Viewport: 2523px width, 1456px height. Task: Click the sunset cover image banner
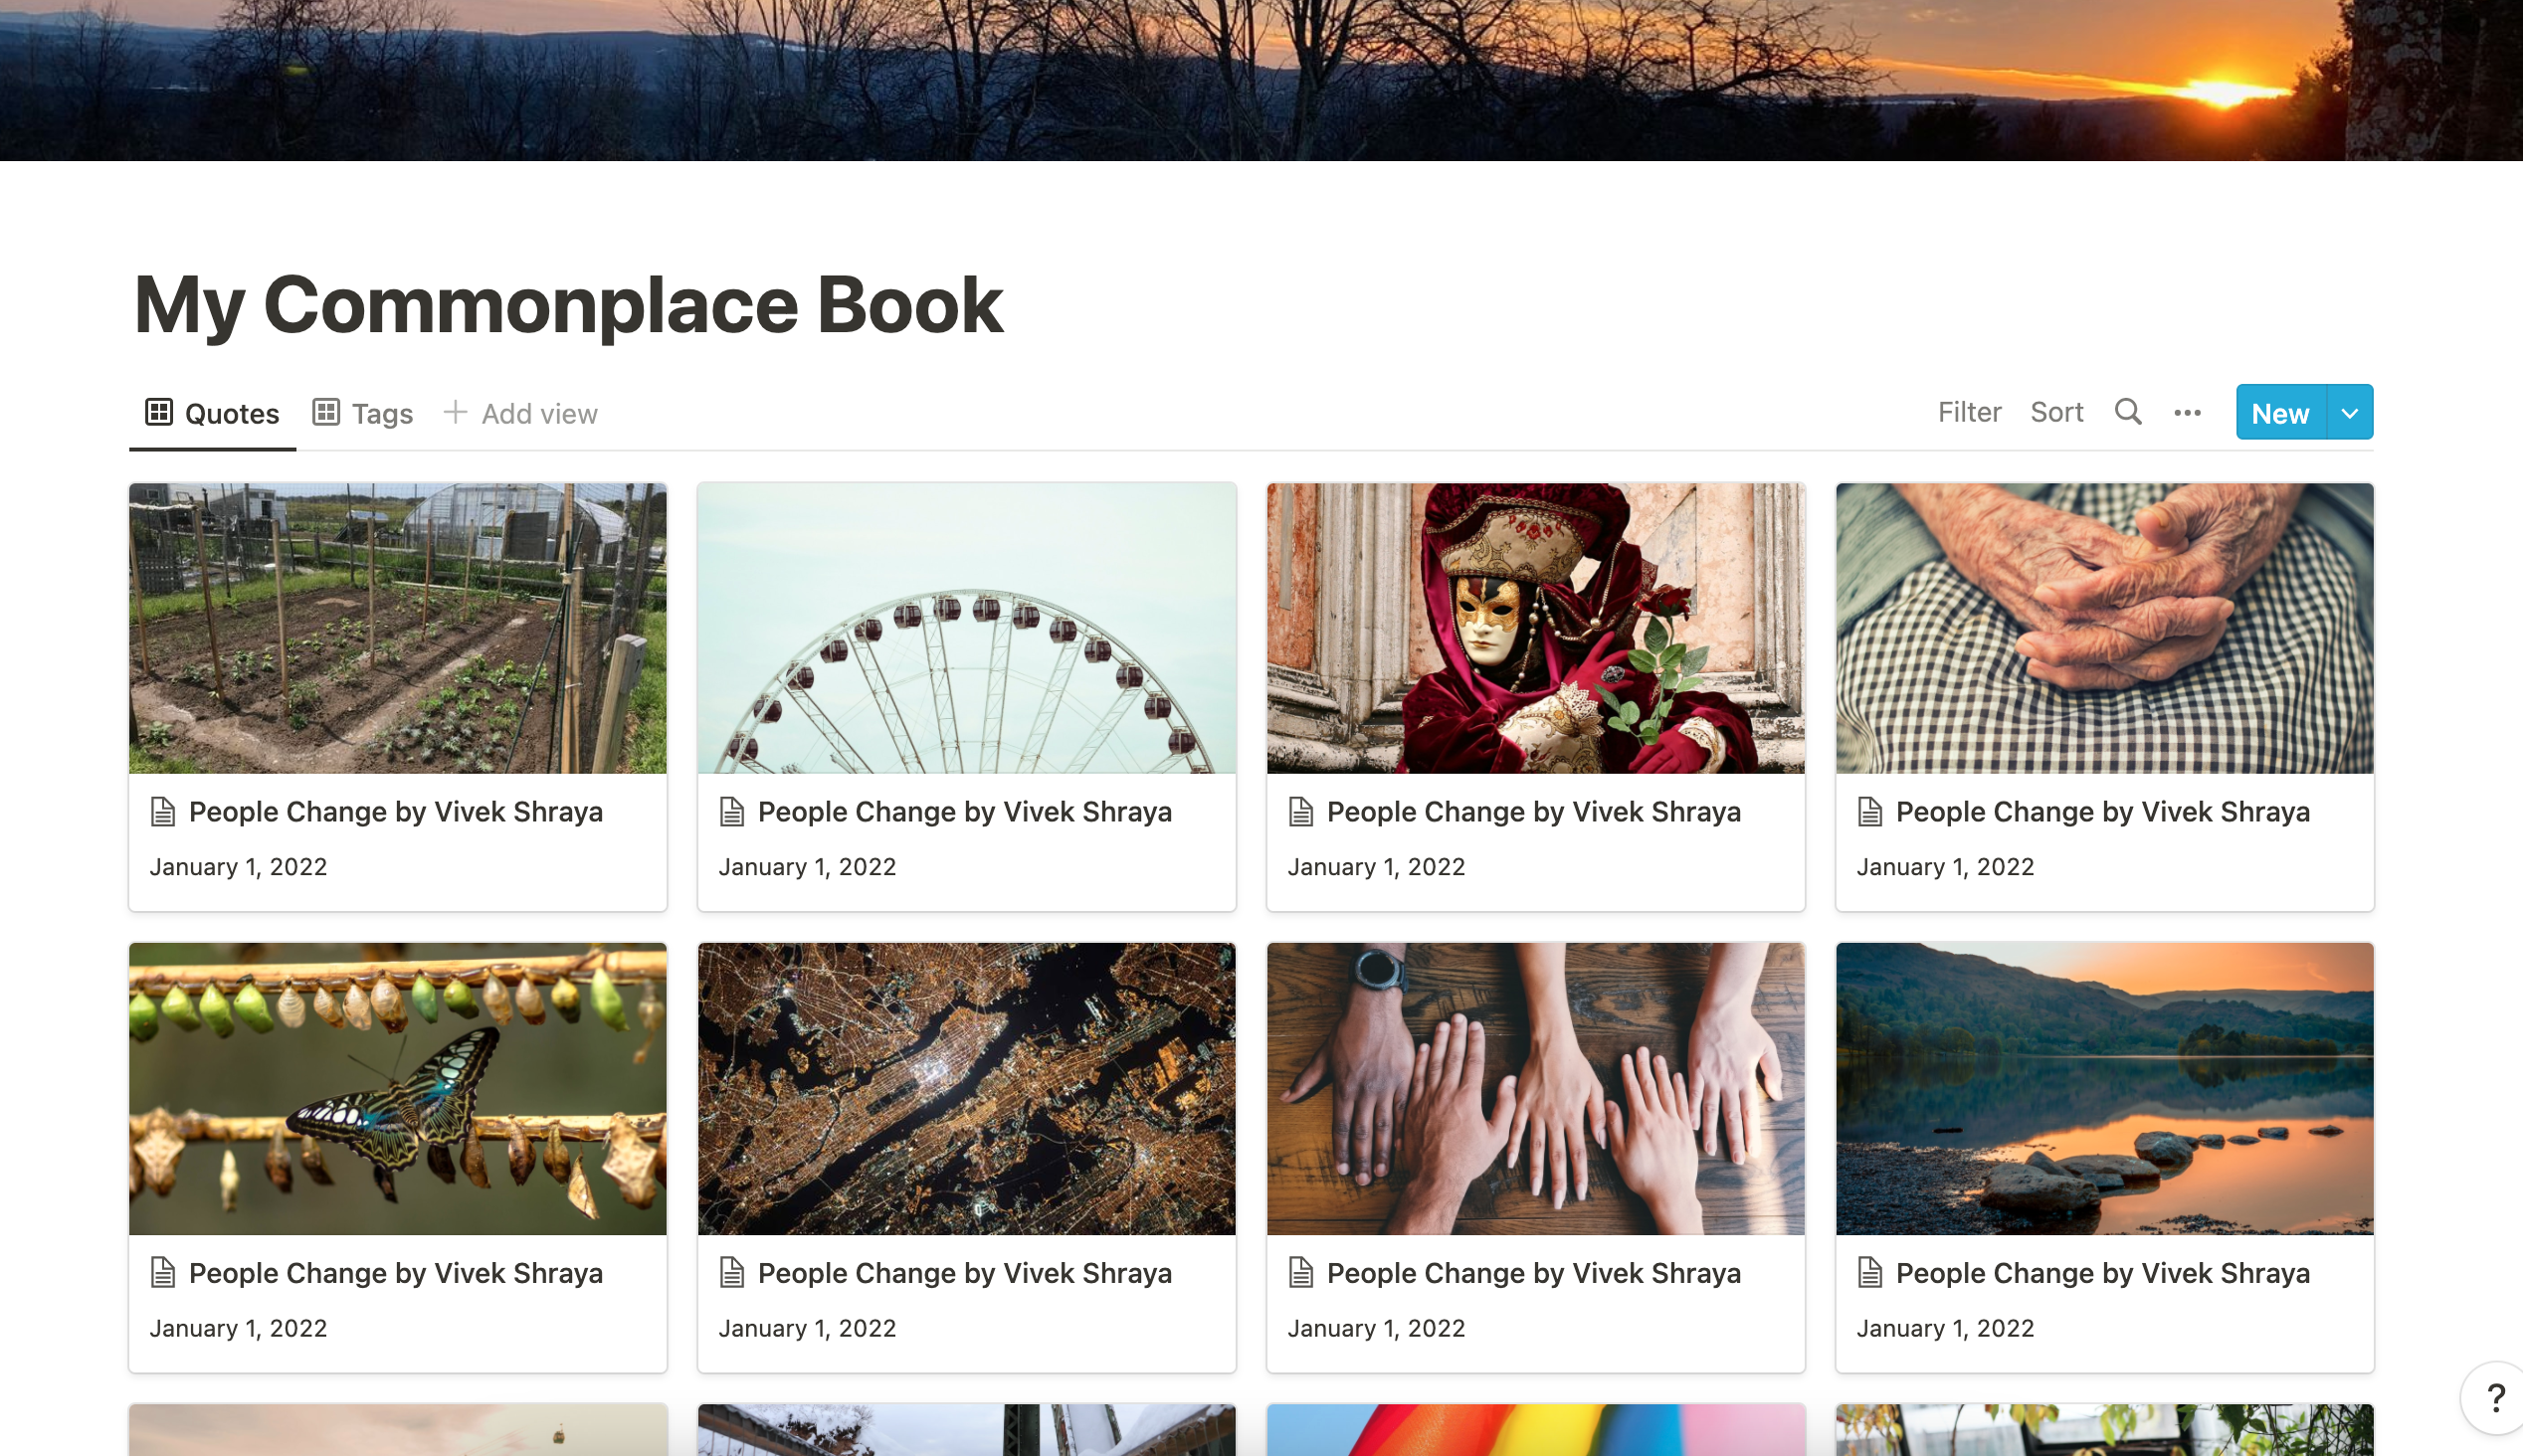[x=1261, y=80]
